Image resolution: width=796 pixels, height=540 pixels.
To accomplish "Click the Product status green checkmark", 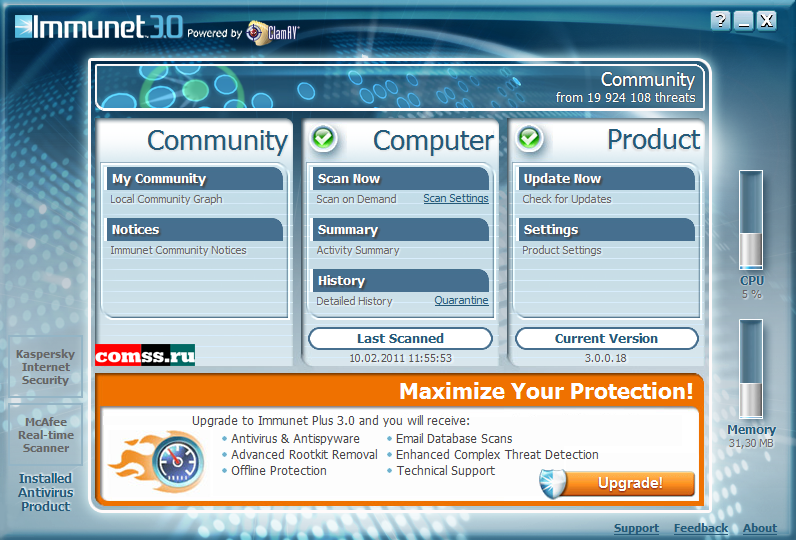I will pos(529,137).
